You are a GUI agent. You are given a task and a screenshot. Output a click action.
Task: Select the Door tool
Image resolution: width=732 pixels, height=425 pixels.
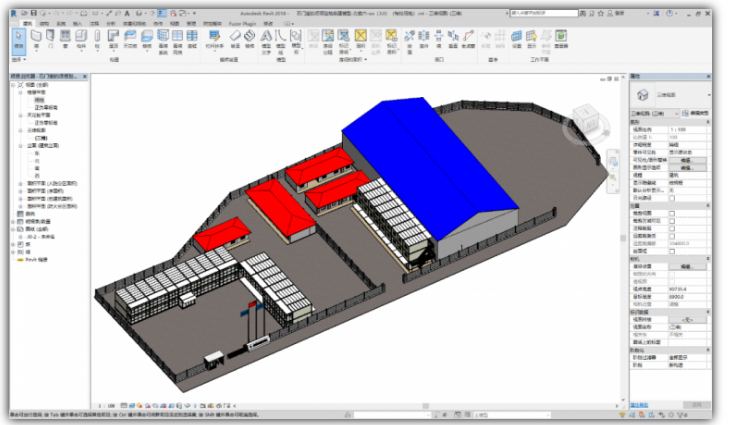point(50,39)
